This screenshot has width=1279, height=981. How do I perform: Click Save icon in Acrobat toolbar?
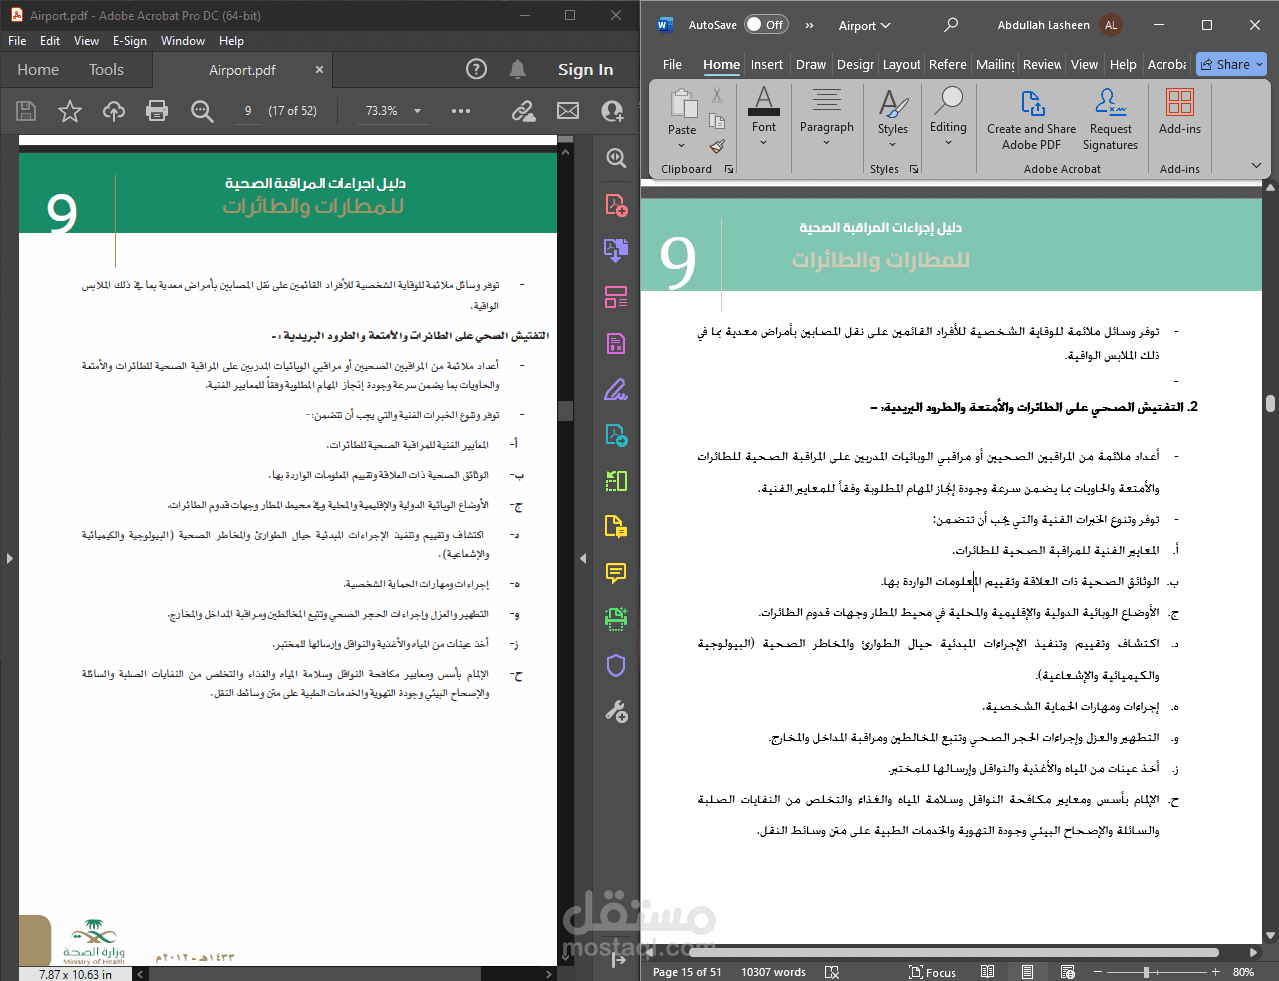pos(27,111)
